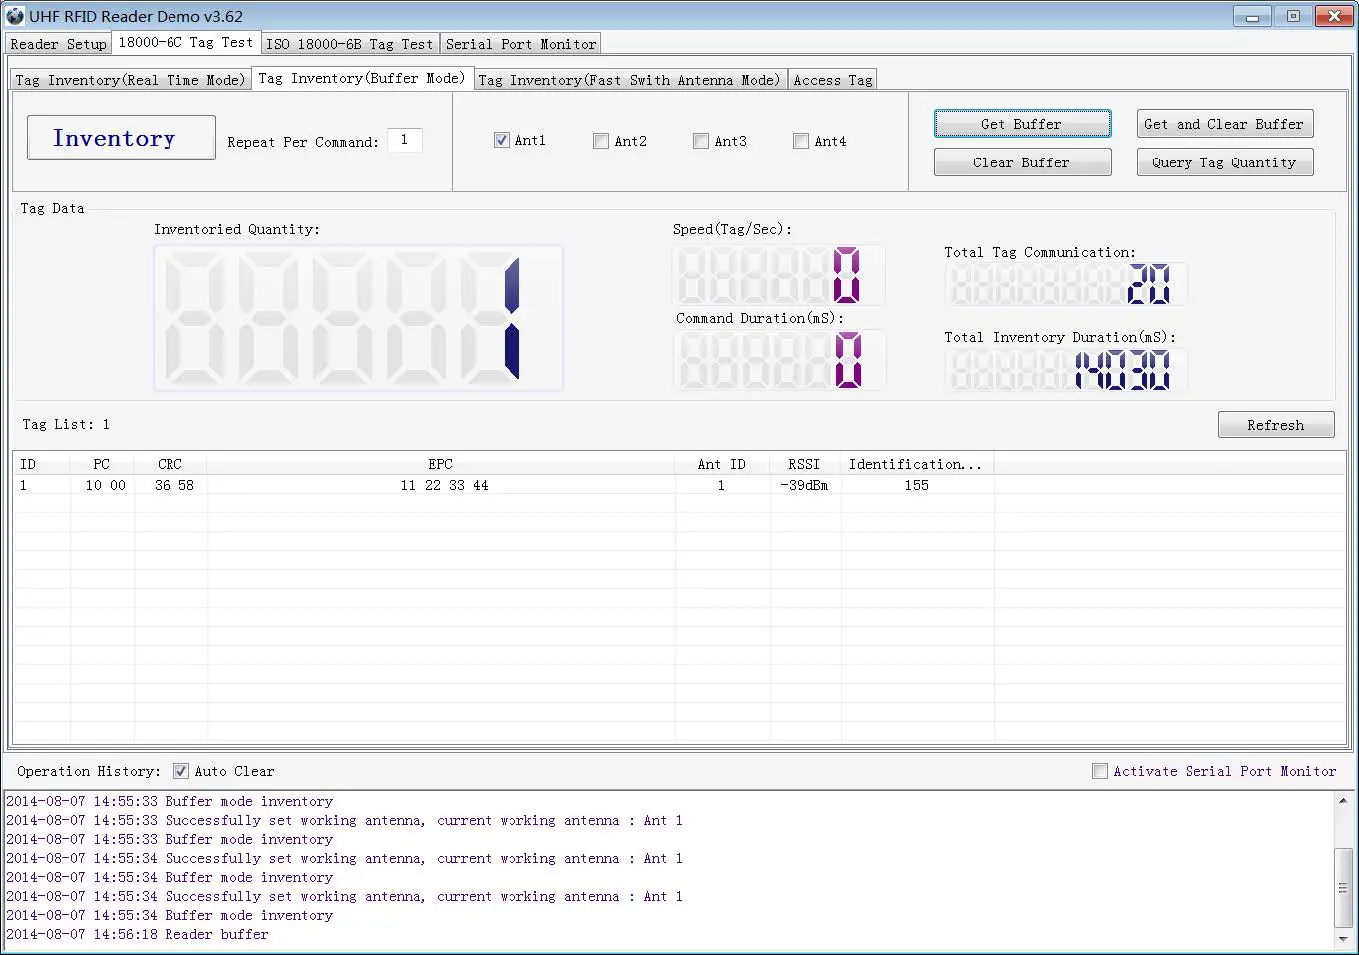
Task: Click the Clear Buffer button
Action: (1021, 161)
